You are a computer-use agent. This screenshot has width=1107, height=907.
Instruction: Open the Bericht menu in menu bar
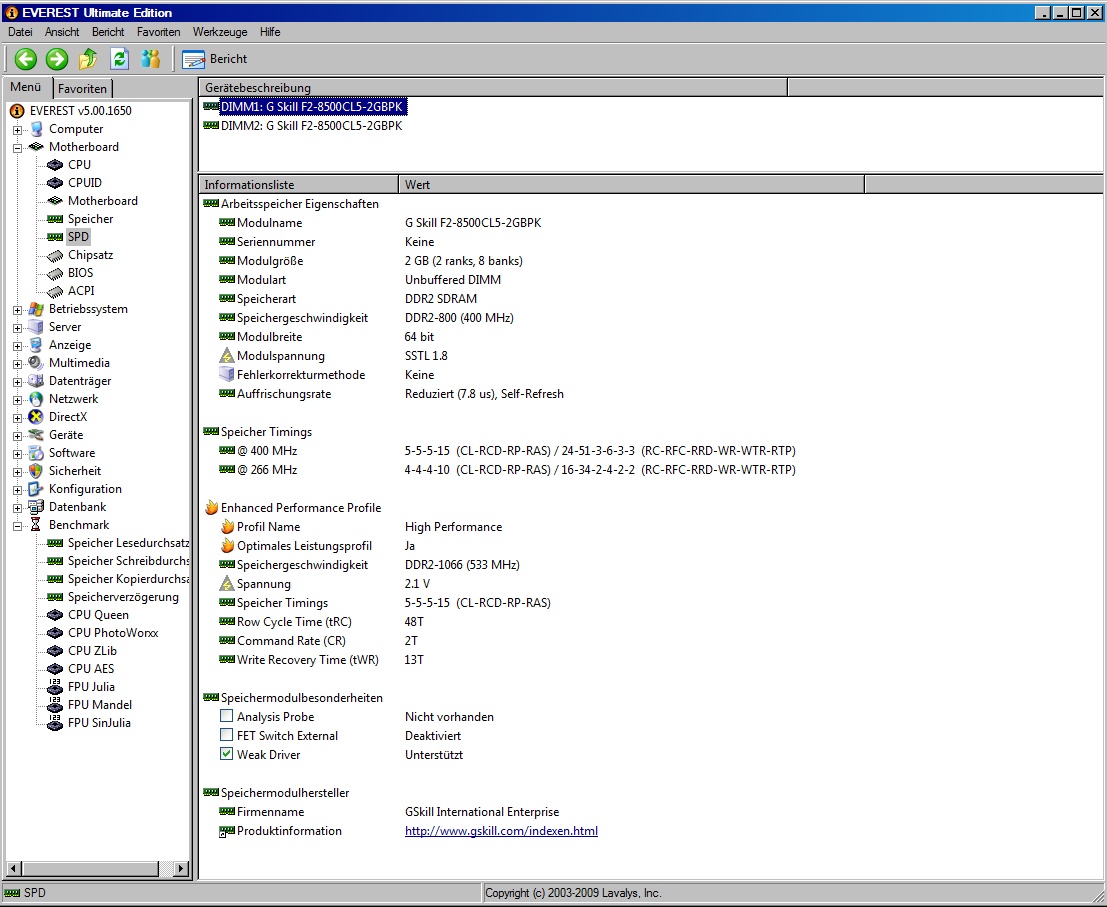(x=108, y=32)
